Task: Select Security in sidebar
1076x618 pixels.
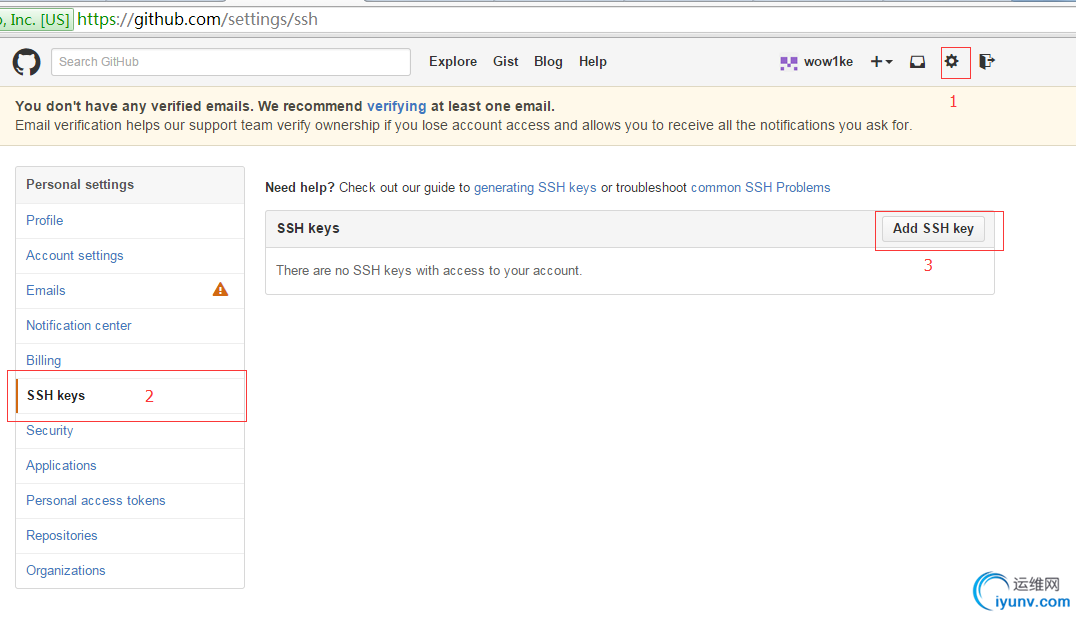Action: point(130,430)
